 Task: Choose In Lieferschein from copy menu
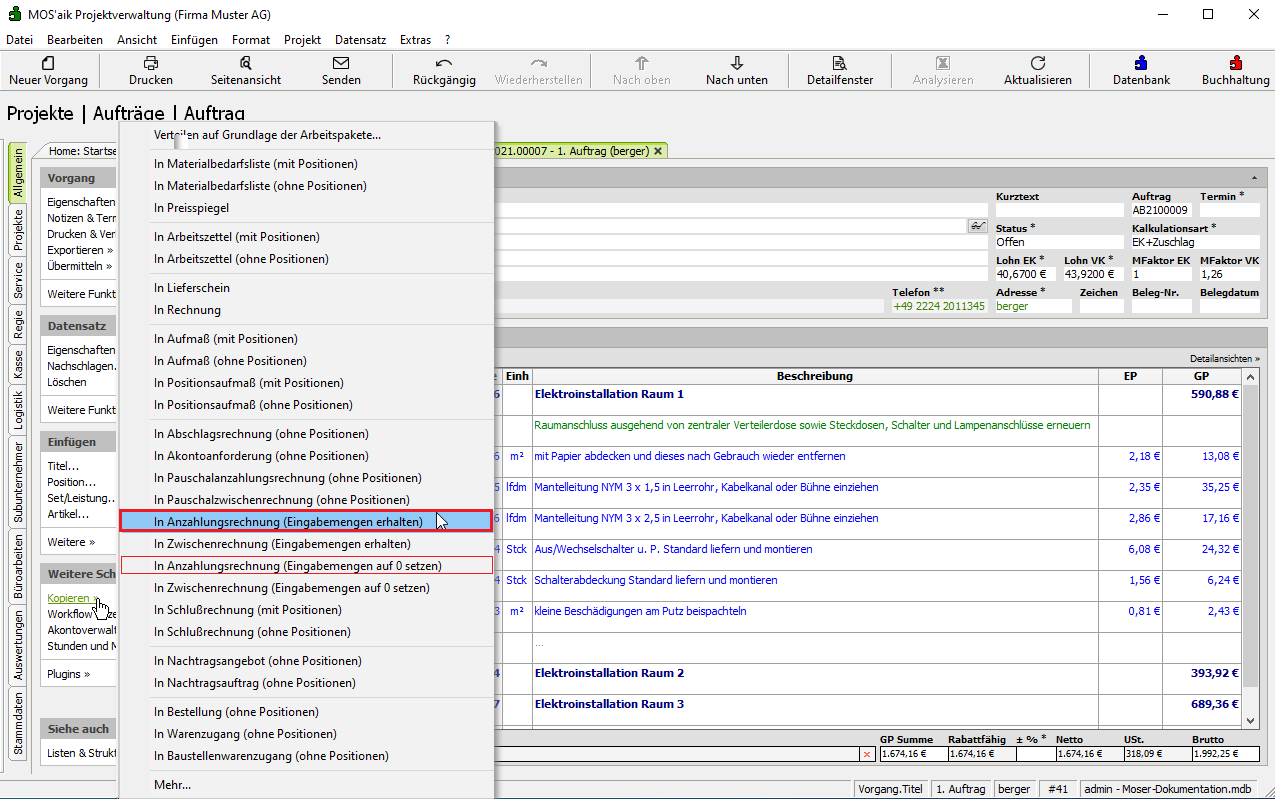pos(192,288)
